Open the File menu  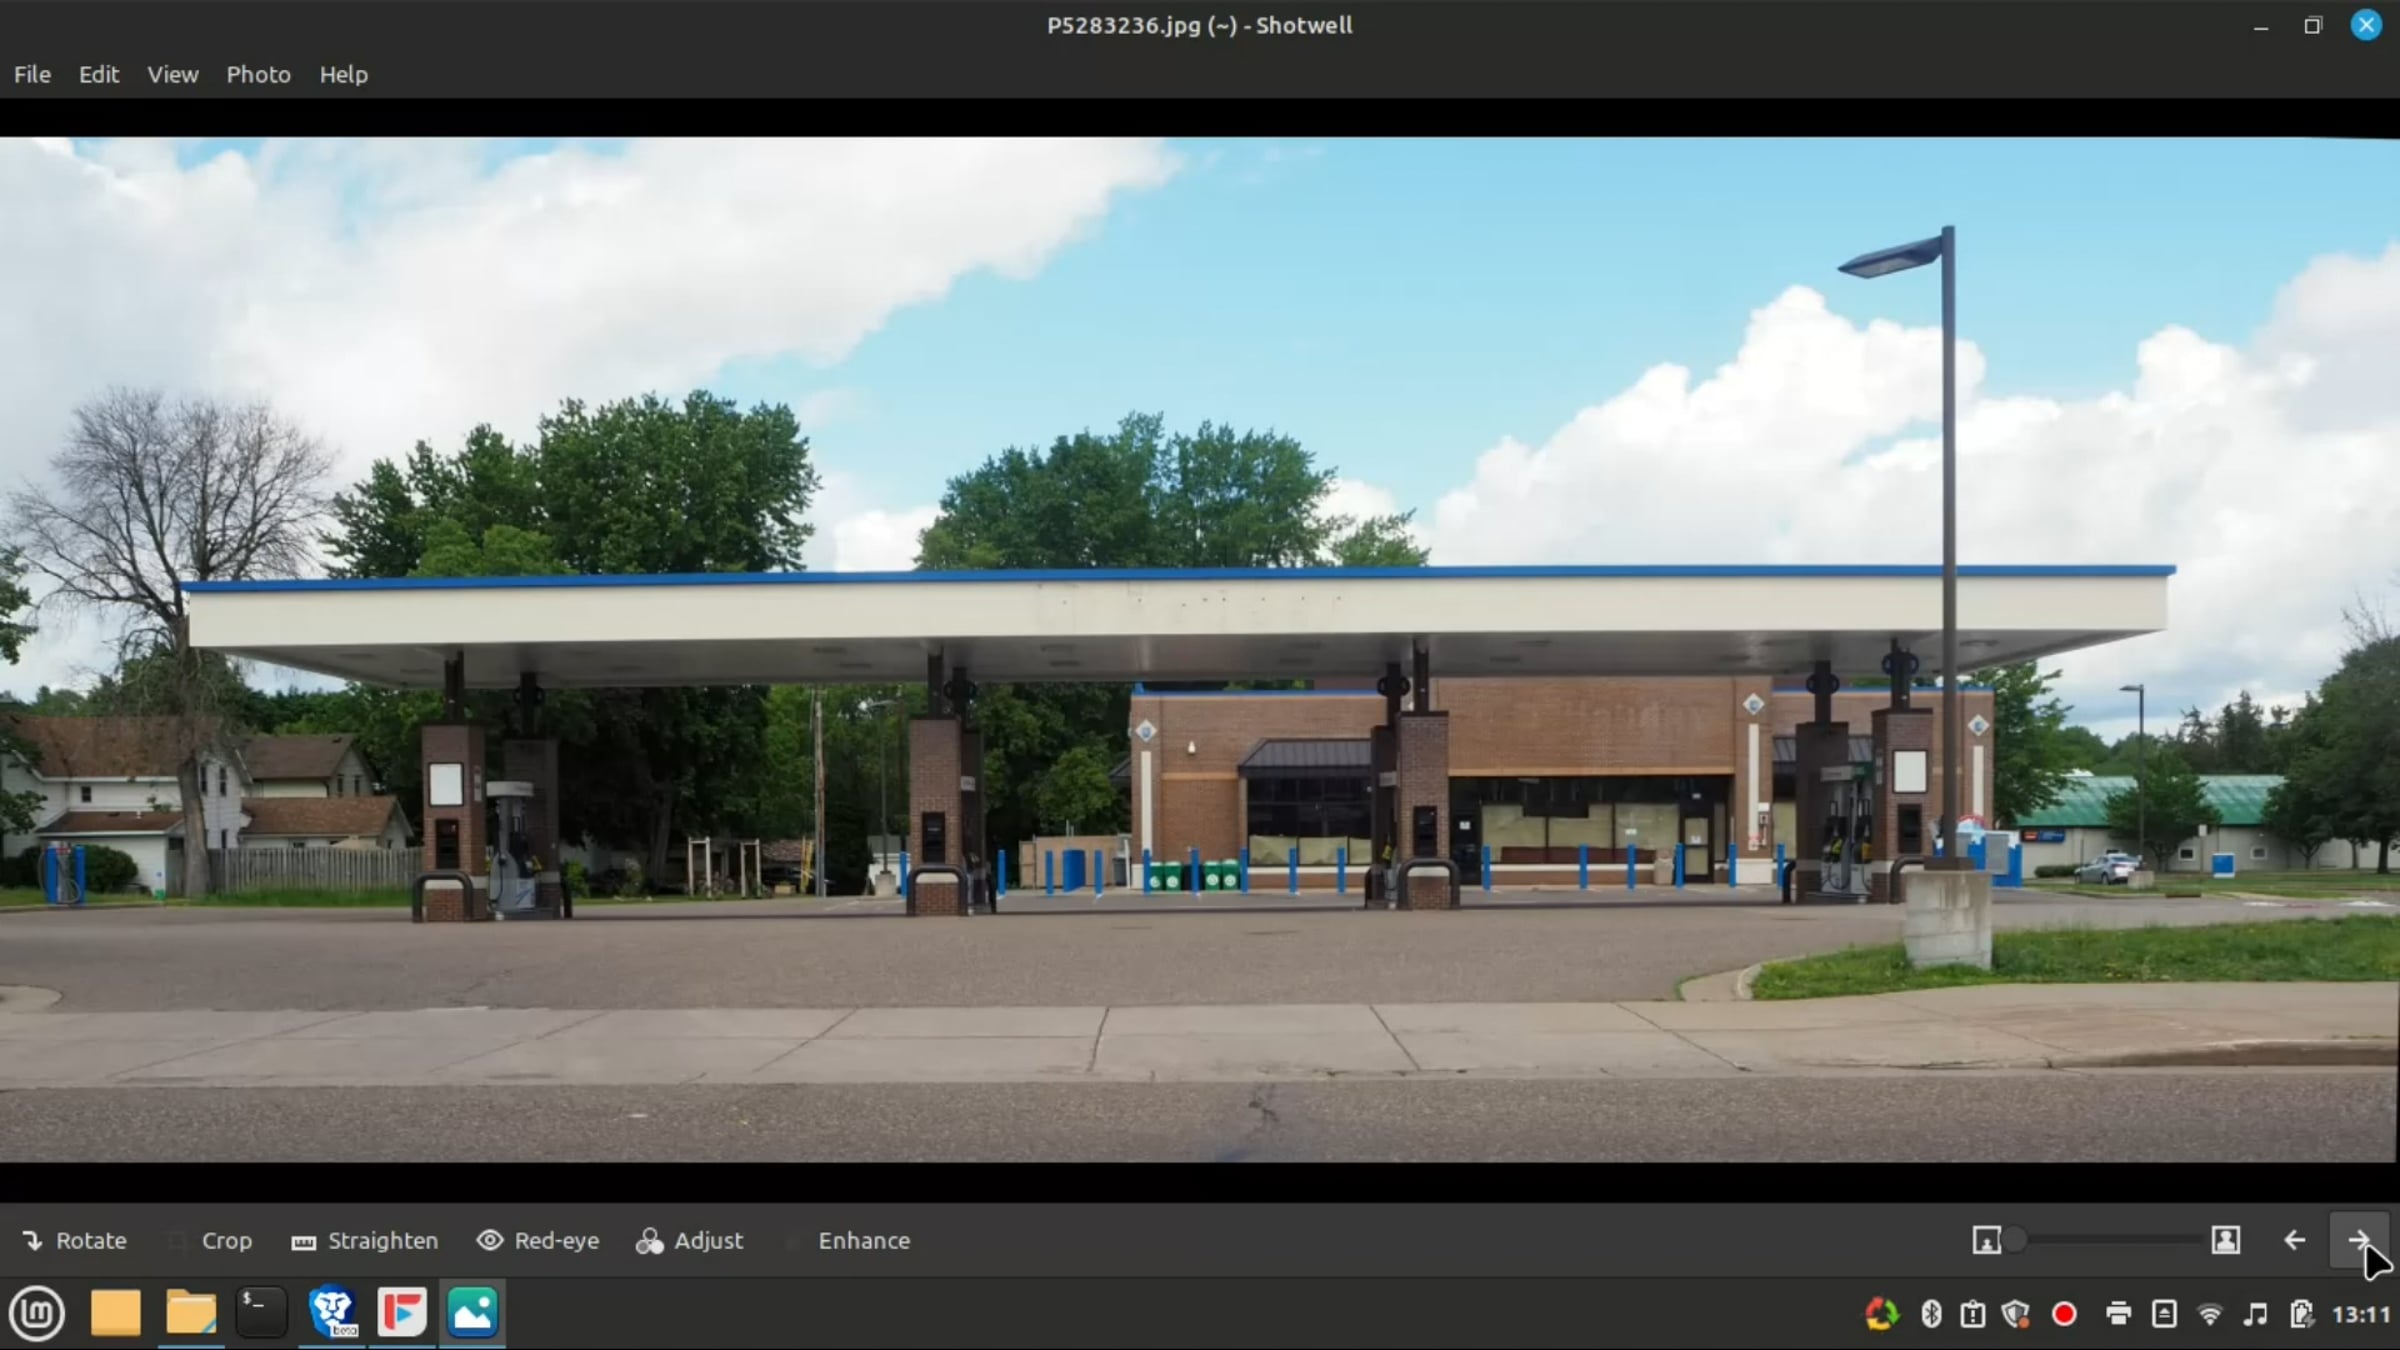[x=32, y=74]
